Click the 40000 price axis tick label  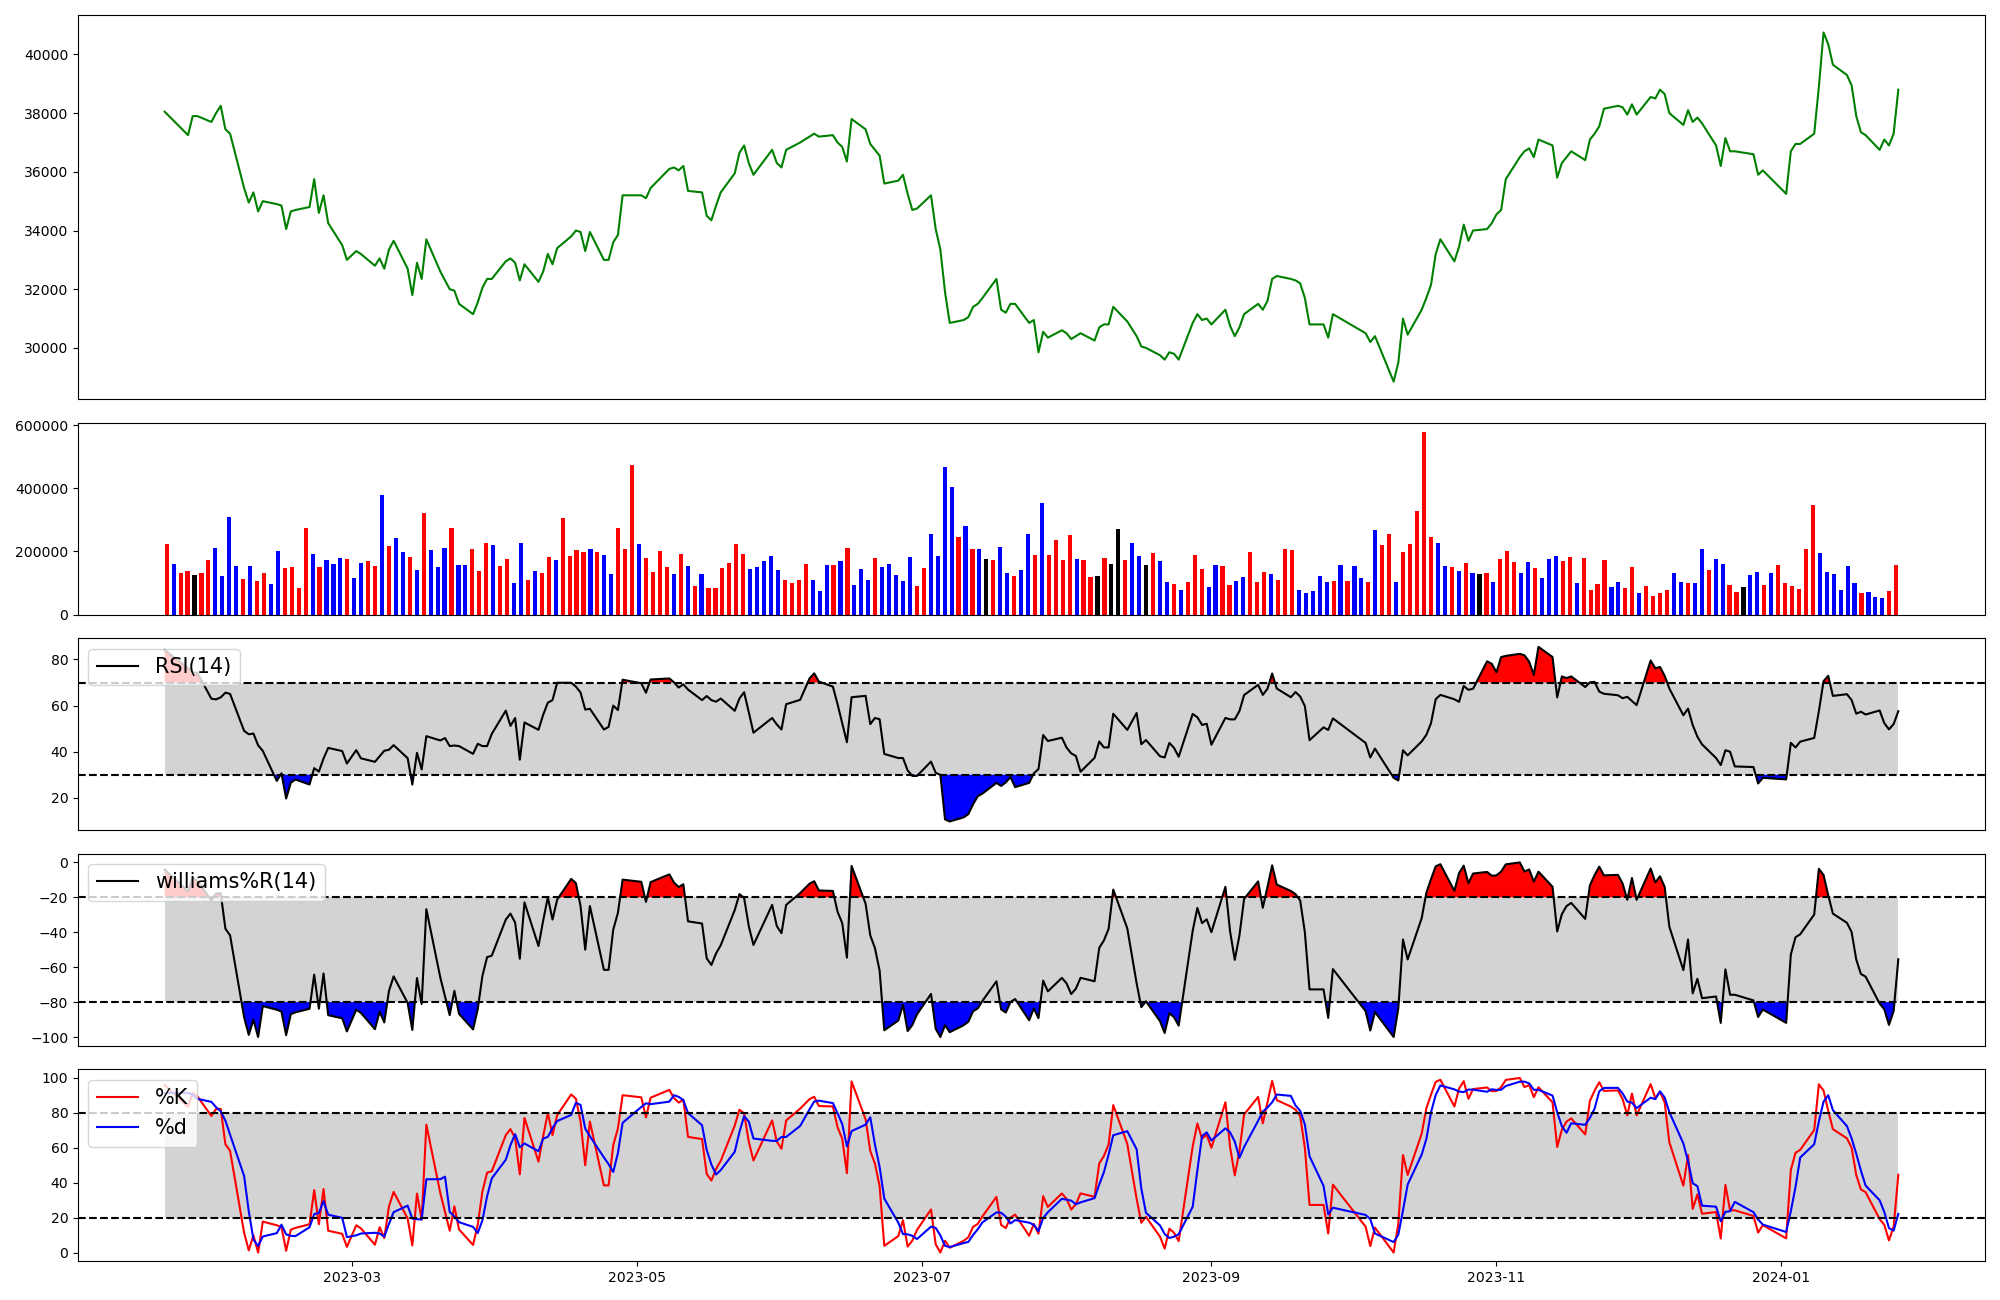pyautogui.click(x=46, y=55)
